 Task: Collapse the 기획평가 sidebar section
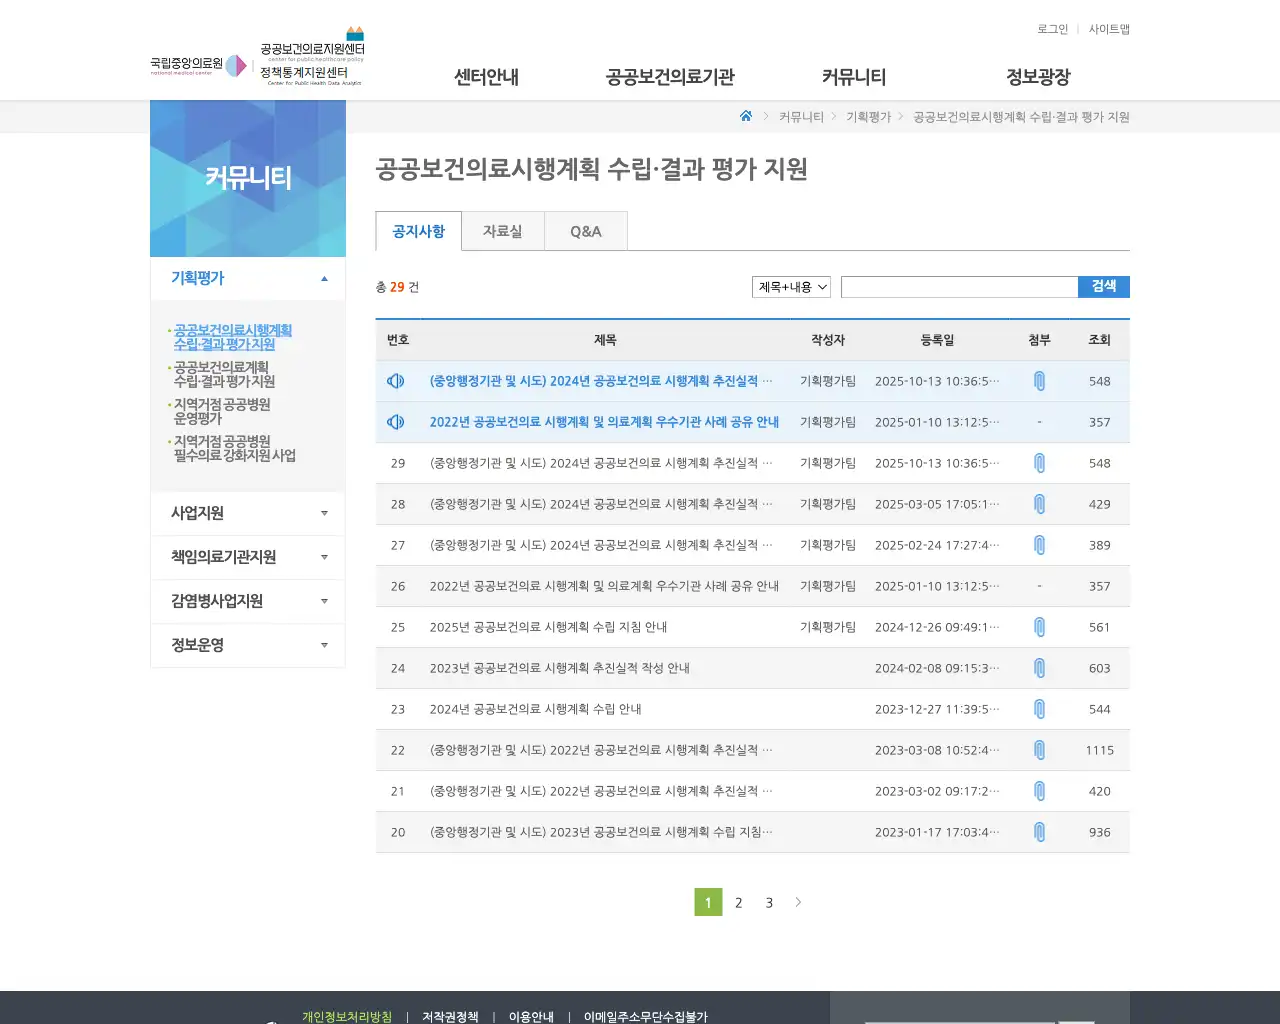tap(247, 278)
